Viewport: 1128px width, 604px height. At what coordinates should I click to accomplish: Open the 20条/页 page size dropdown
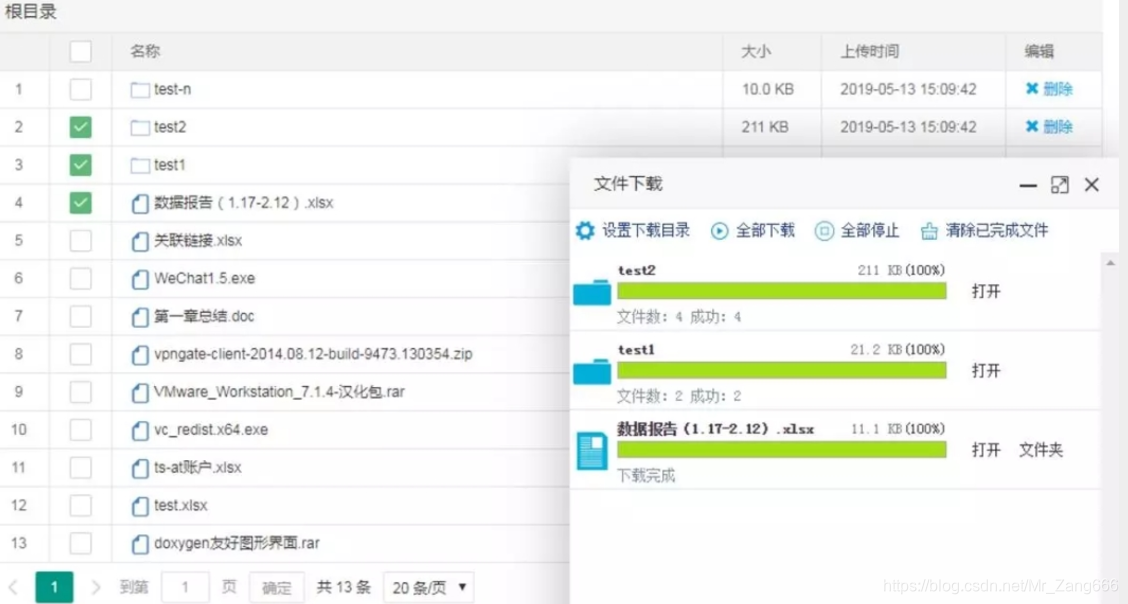click(428, 587)
